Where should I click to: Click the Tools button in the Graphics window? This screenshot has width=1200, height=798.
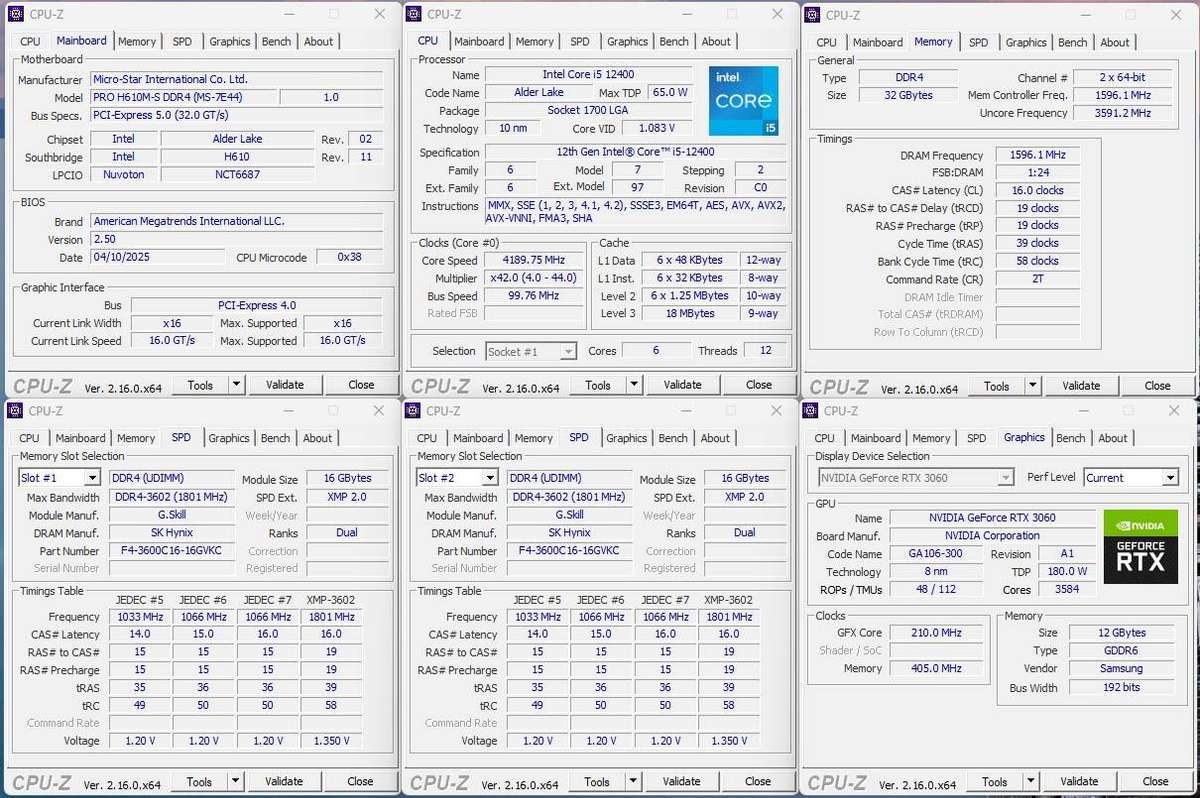(x=994, y=780)
